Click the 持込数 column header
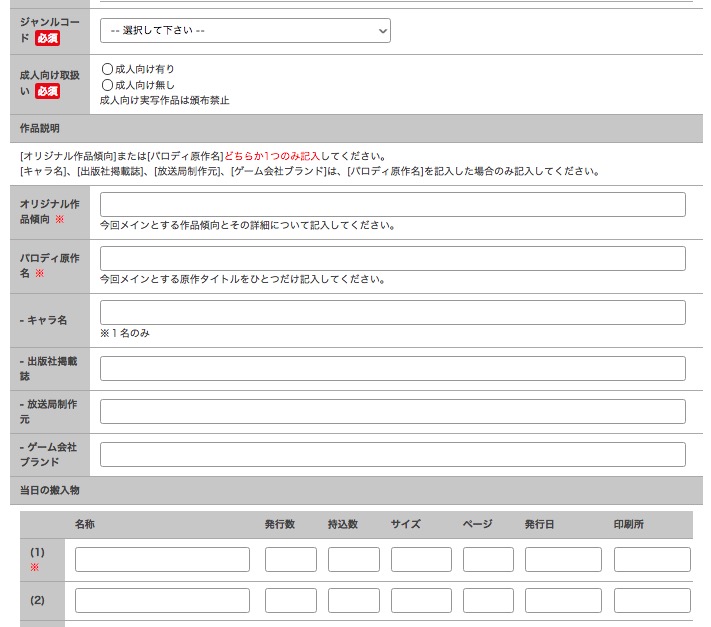This screenshot has width=711, height=627. coord(343,524)
